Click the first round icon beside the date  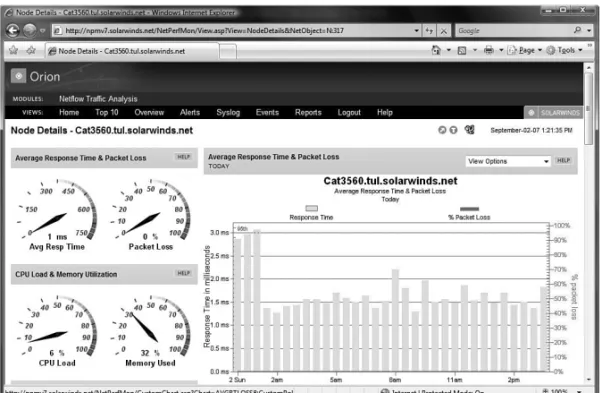coord(442,130)
